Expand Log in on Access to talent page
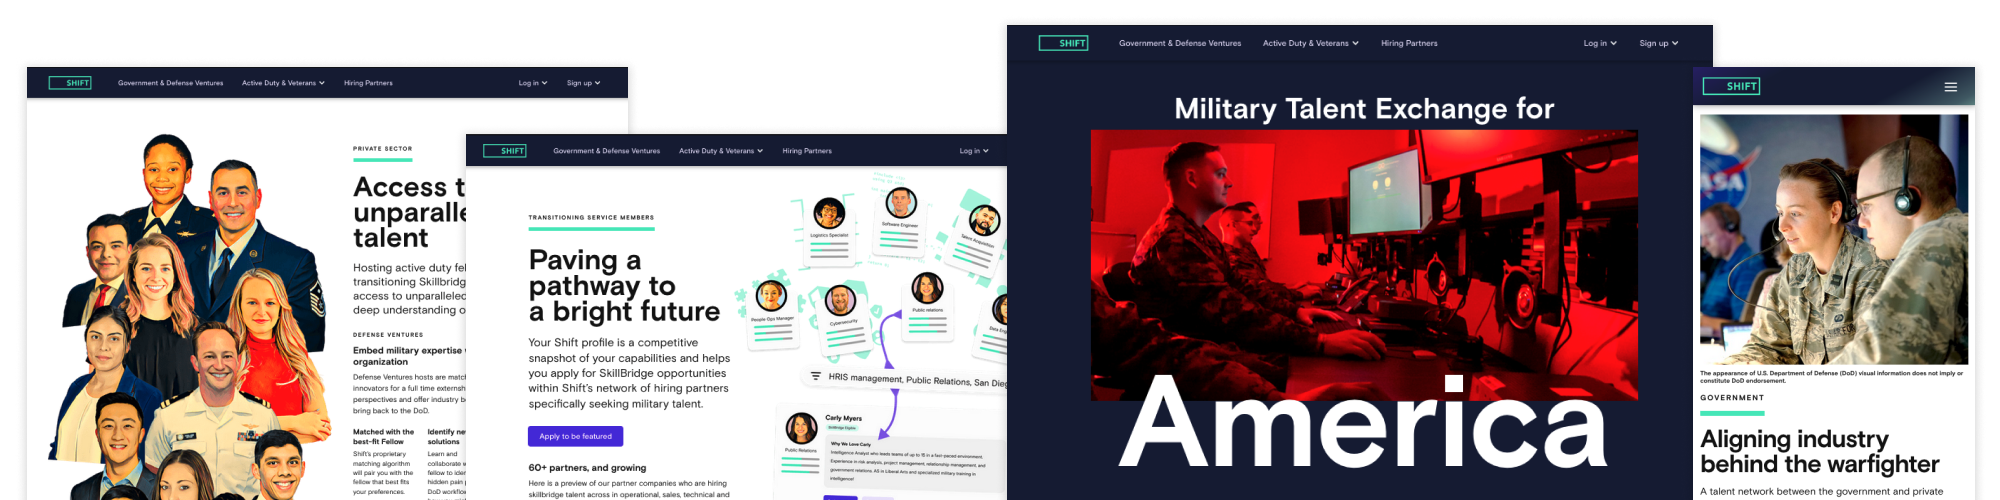This screenshot has width=2000, height=500. click(x=533, y=83)
